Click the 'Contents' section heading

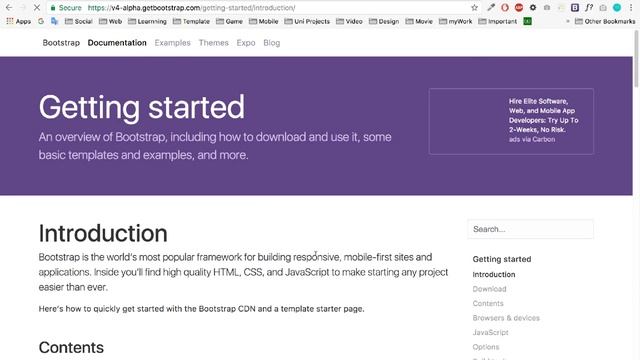coord(71,347)
